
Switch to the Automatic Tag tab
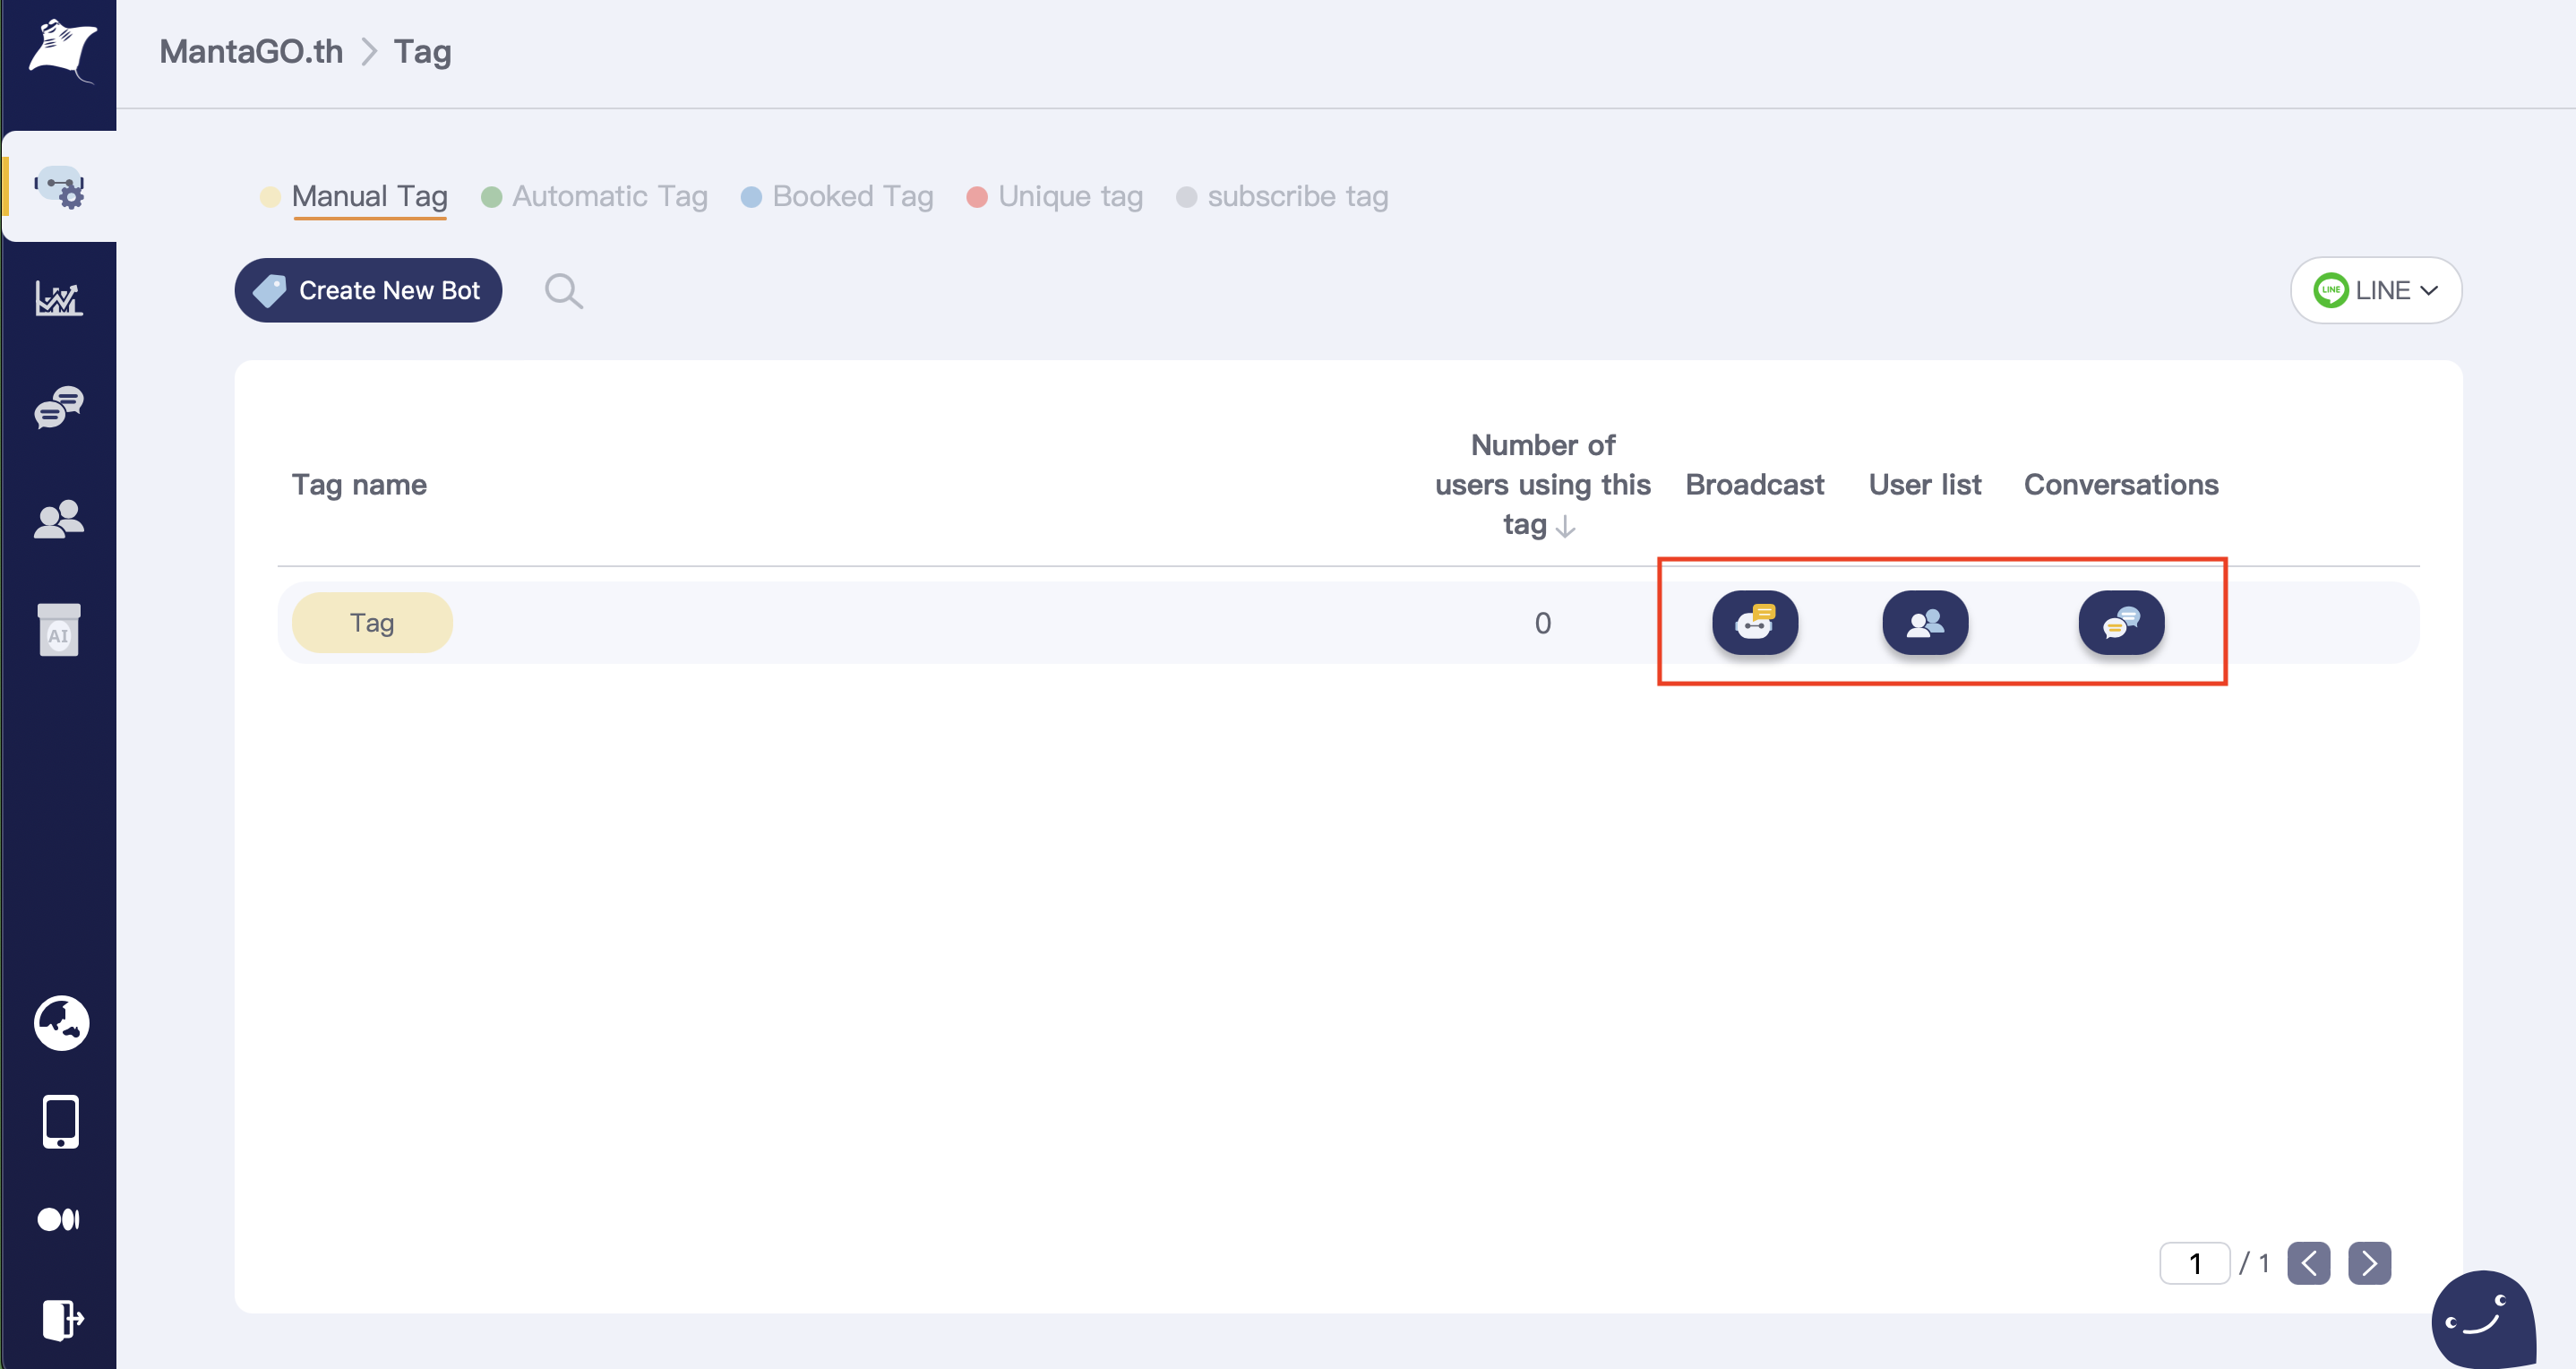[x=594, y=196]
